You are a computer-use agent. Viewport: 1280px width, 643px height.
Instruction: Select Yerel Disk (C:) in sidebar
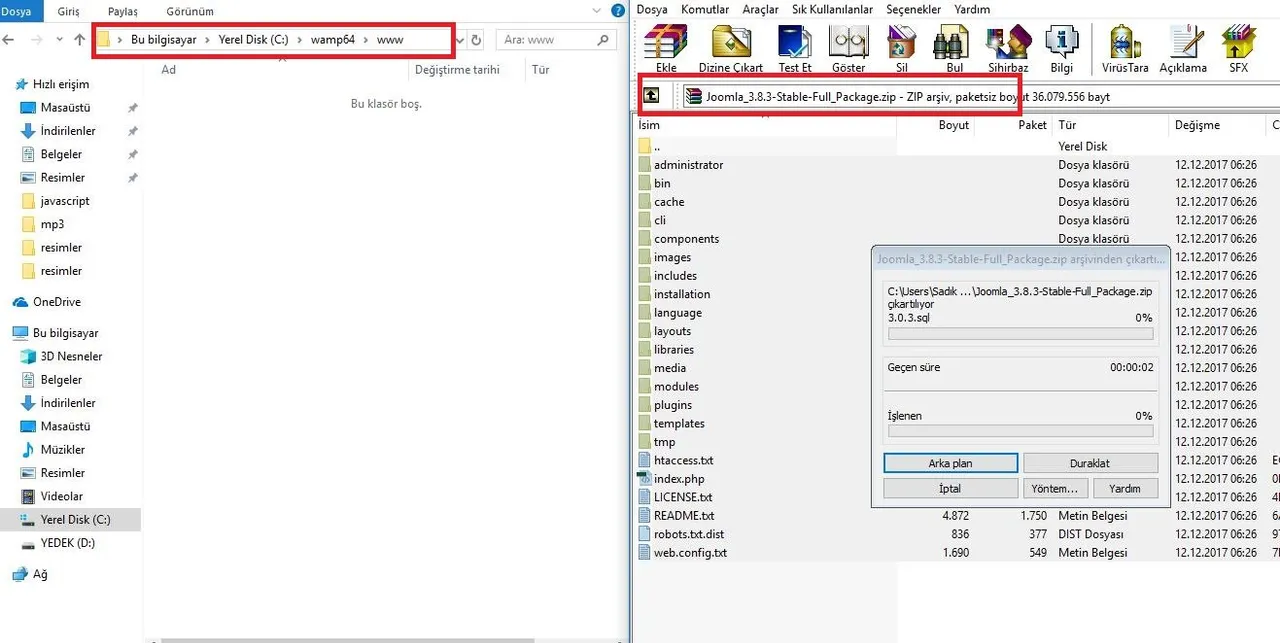click(x=70, y=519)
